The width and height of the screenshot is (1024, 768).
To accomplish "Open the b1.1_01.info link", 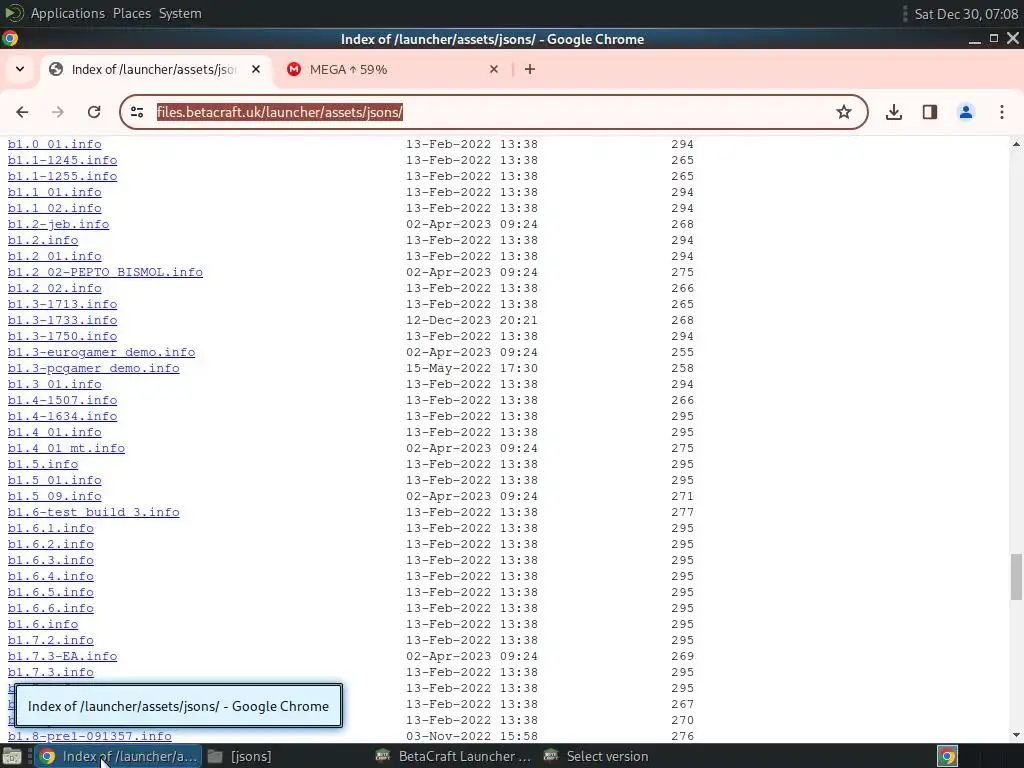I will [55, 192].
